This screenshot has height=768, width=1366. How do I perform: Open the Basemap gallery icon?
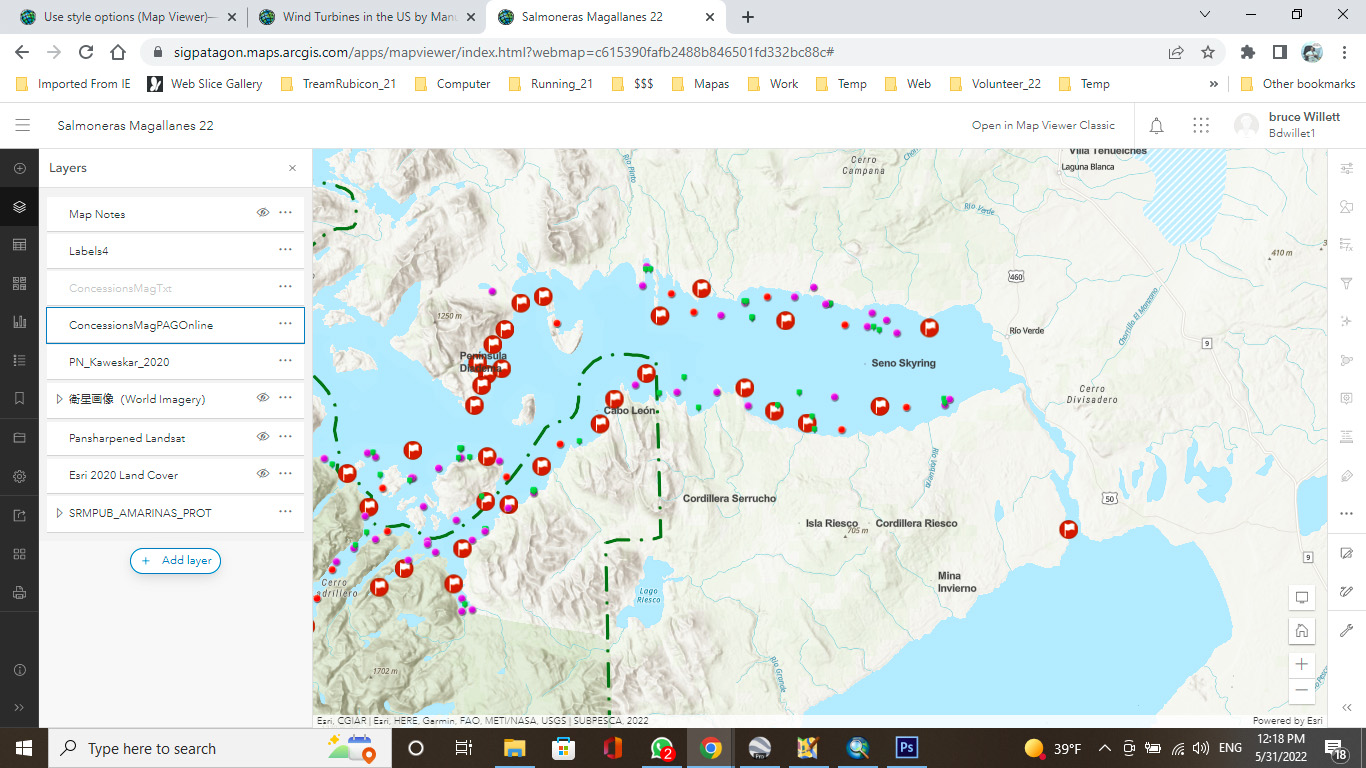pyautogui.click(x=18, y=283)
